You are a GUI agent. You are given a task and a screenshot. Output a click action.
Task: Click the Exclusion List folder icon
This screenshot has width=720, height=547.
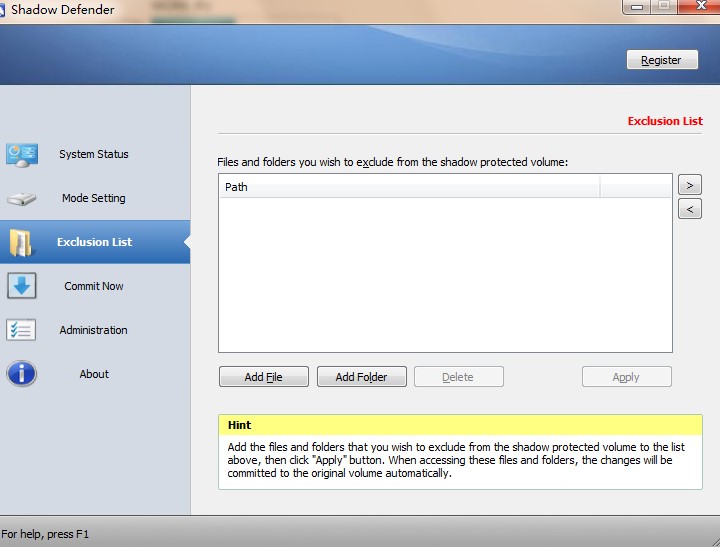click(x=20, y=242)
